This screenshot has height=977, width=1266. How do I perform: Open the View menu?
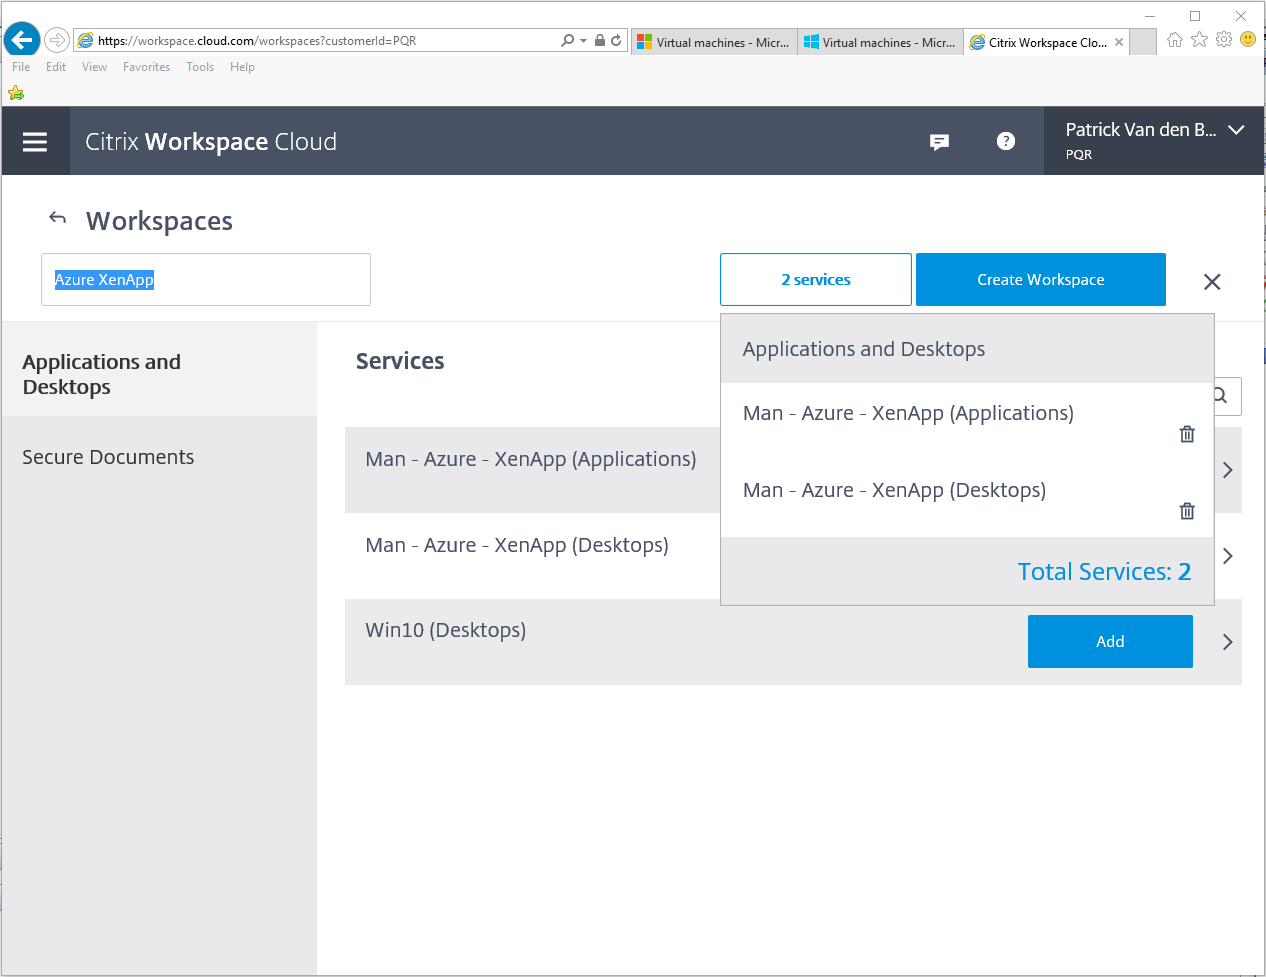[x=94, y=67]
